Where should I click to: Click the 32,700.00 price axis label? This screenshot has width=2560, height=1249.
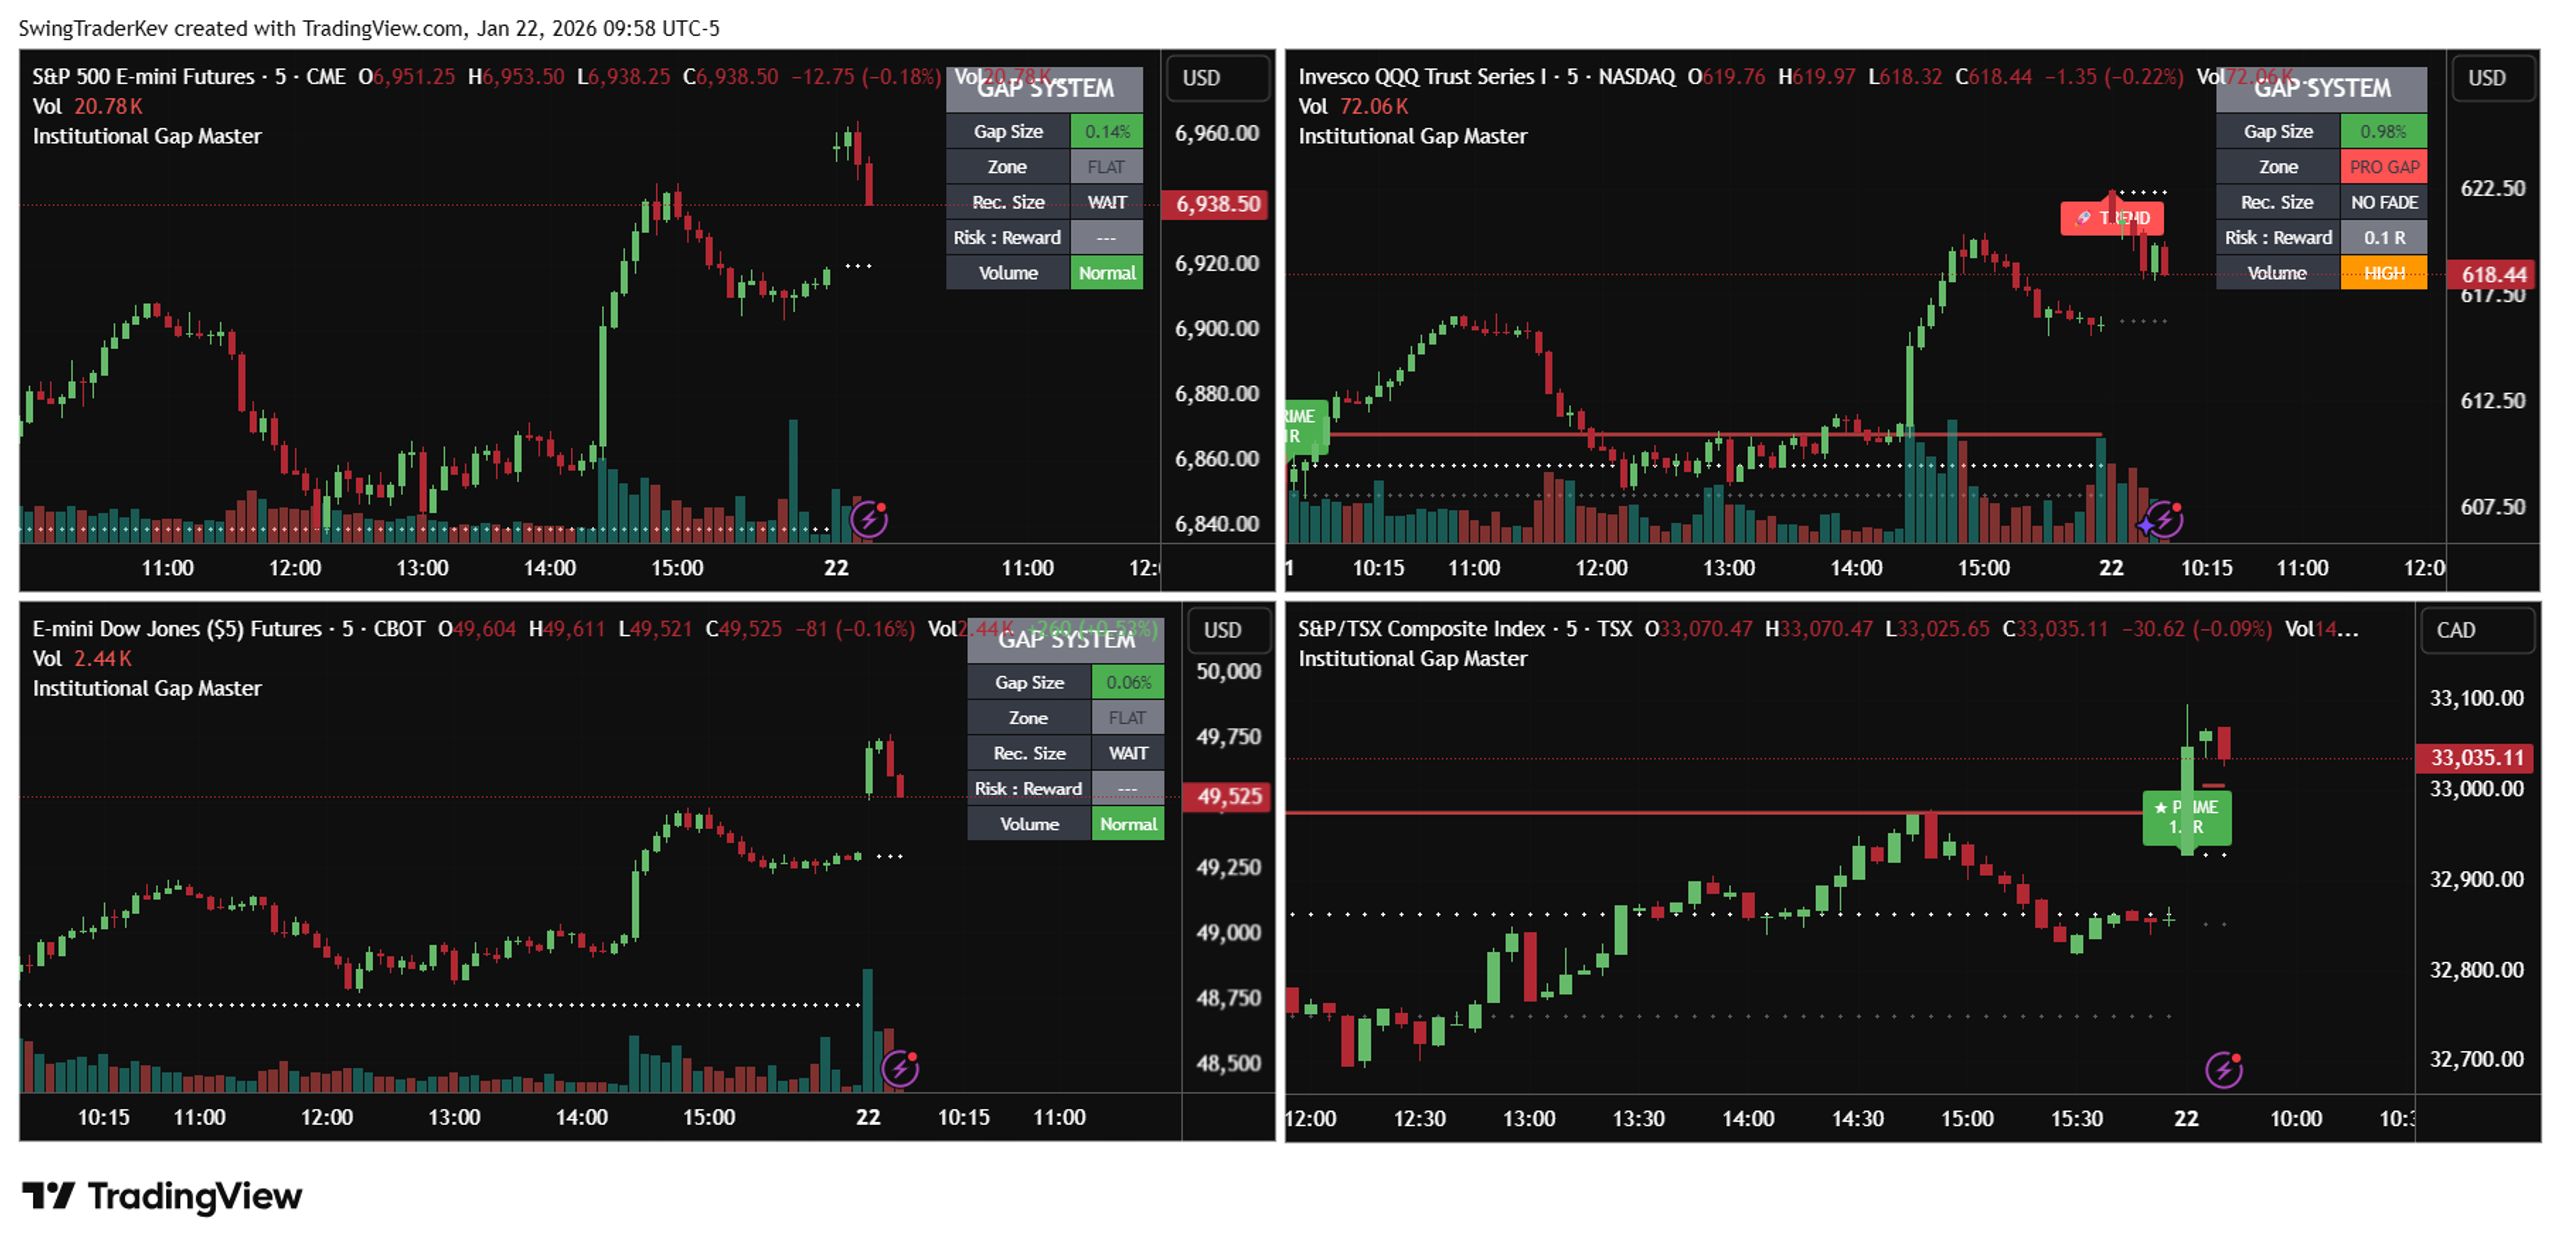[x=2477, y=1059]
